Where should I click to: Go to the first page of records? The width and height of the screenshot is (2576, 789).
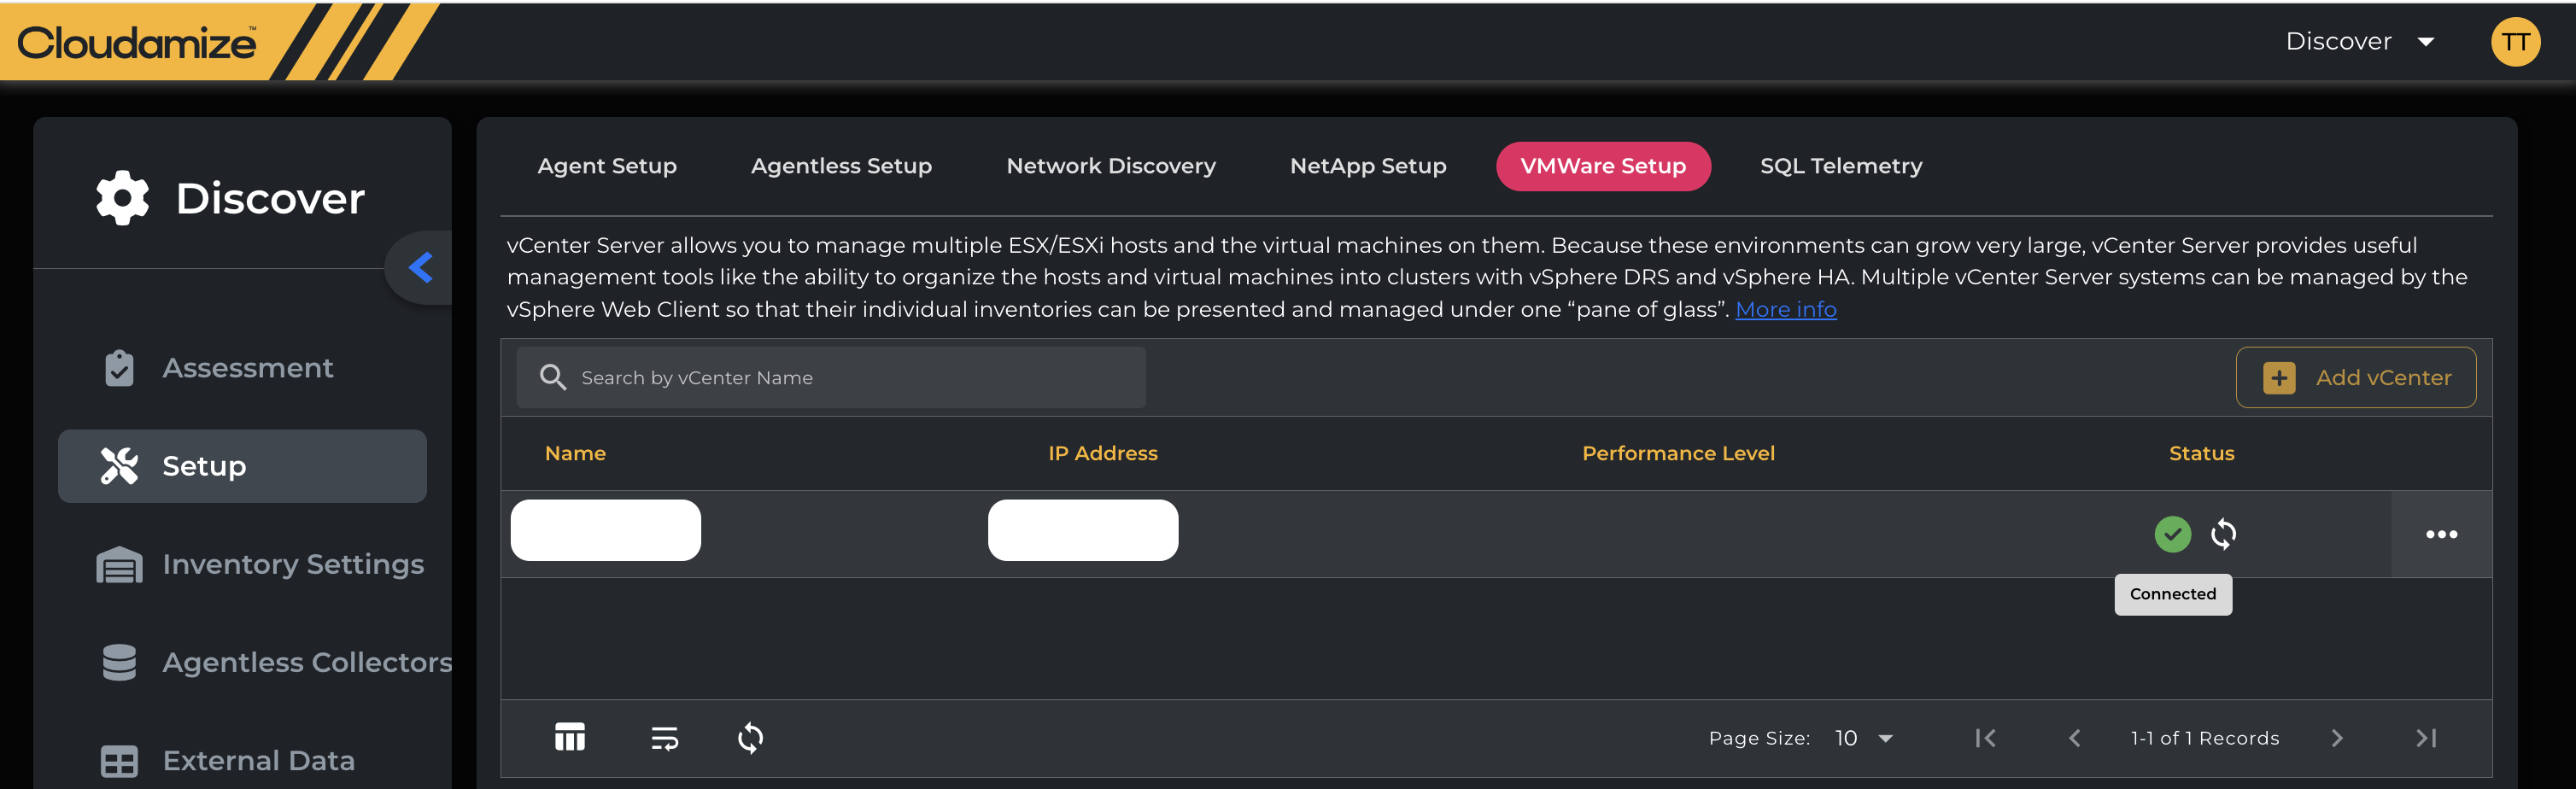tap(1986, 738)
